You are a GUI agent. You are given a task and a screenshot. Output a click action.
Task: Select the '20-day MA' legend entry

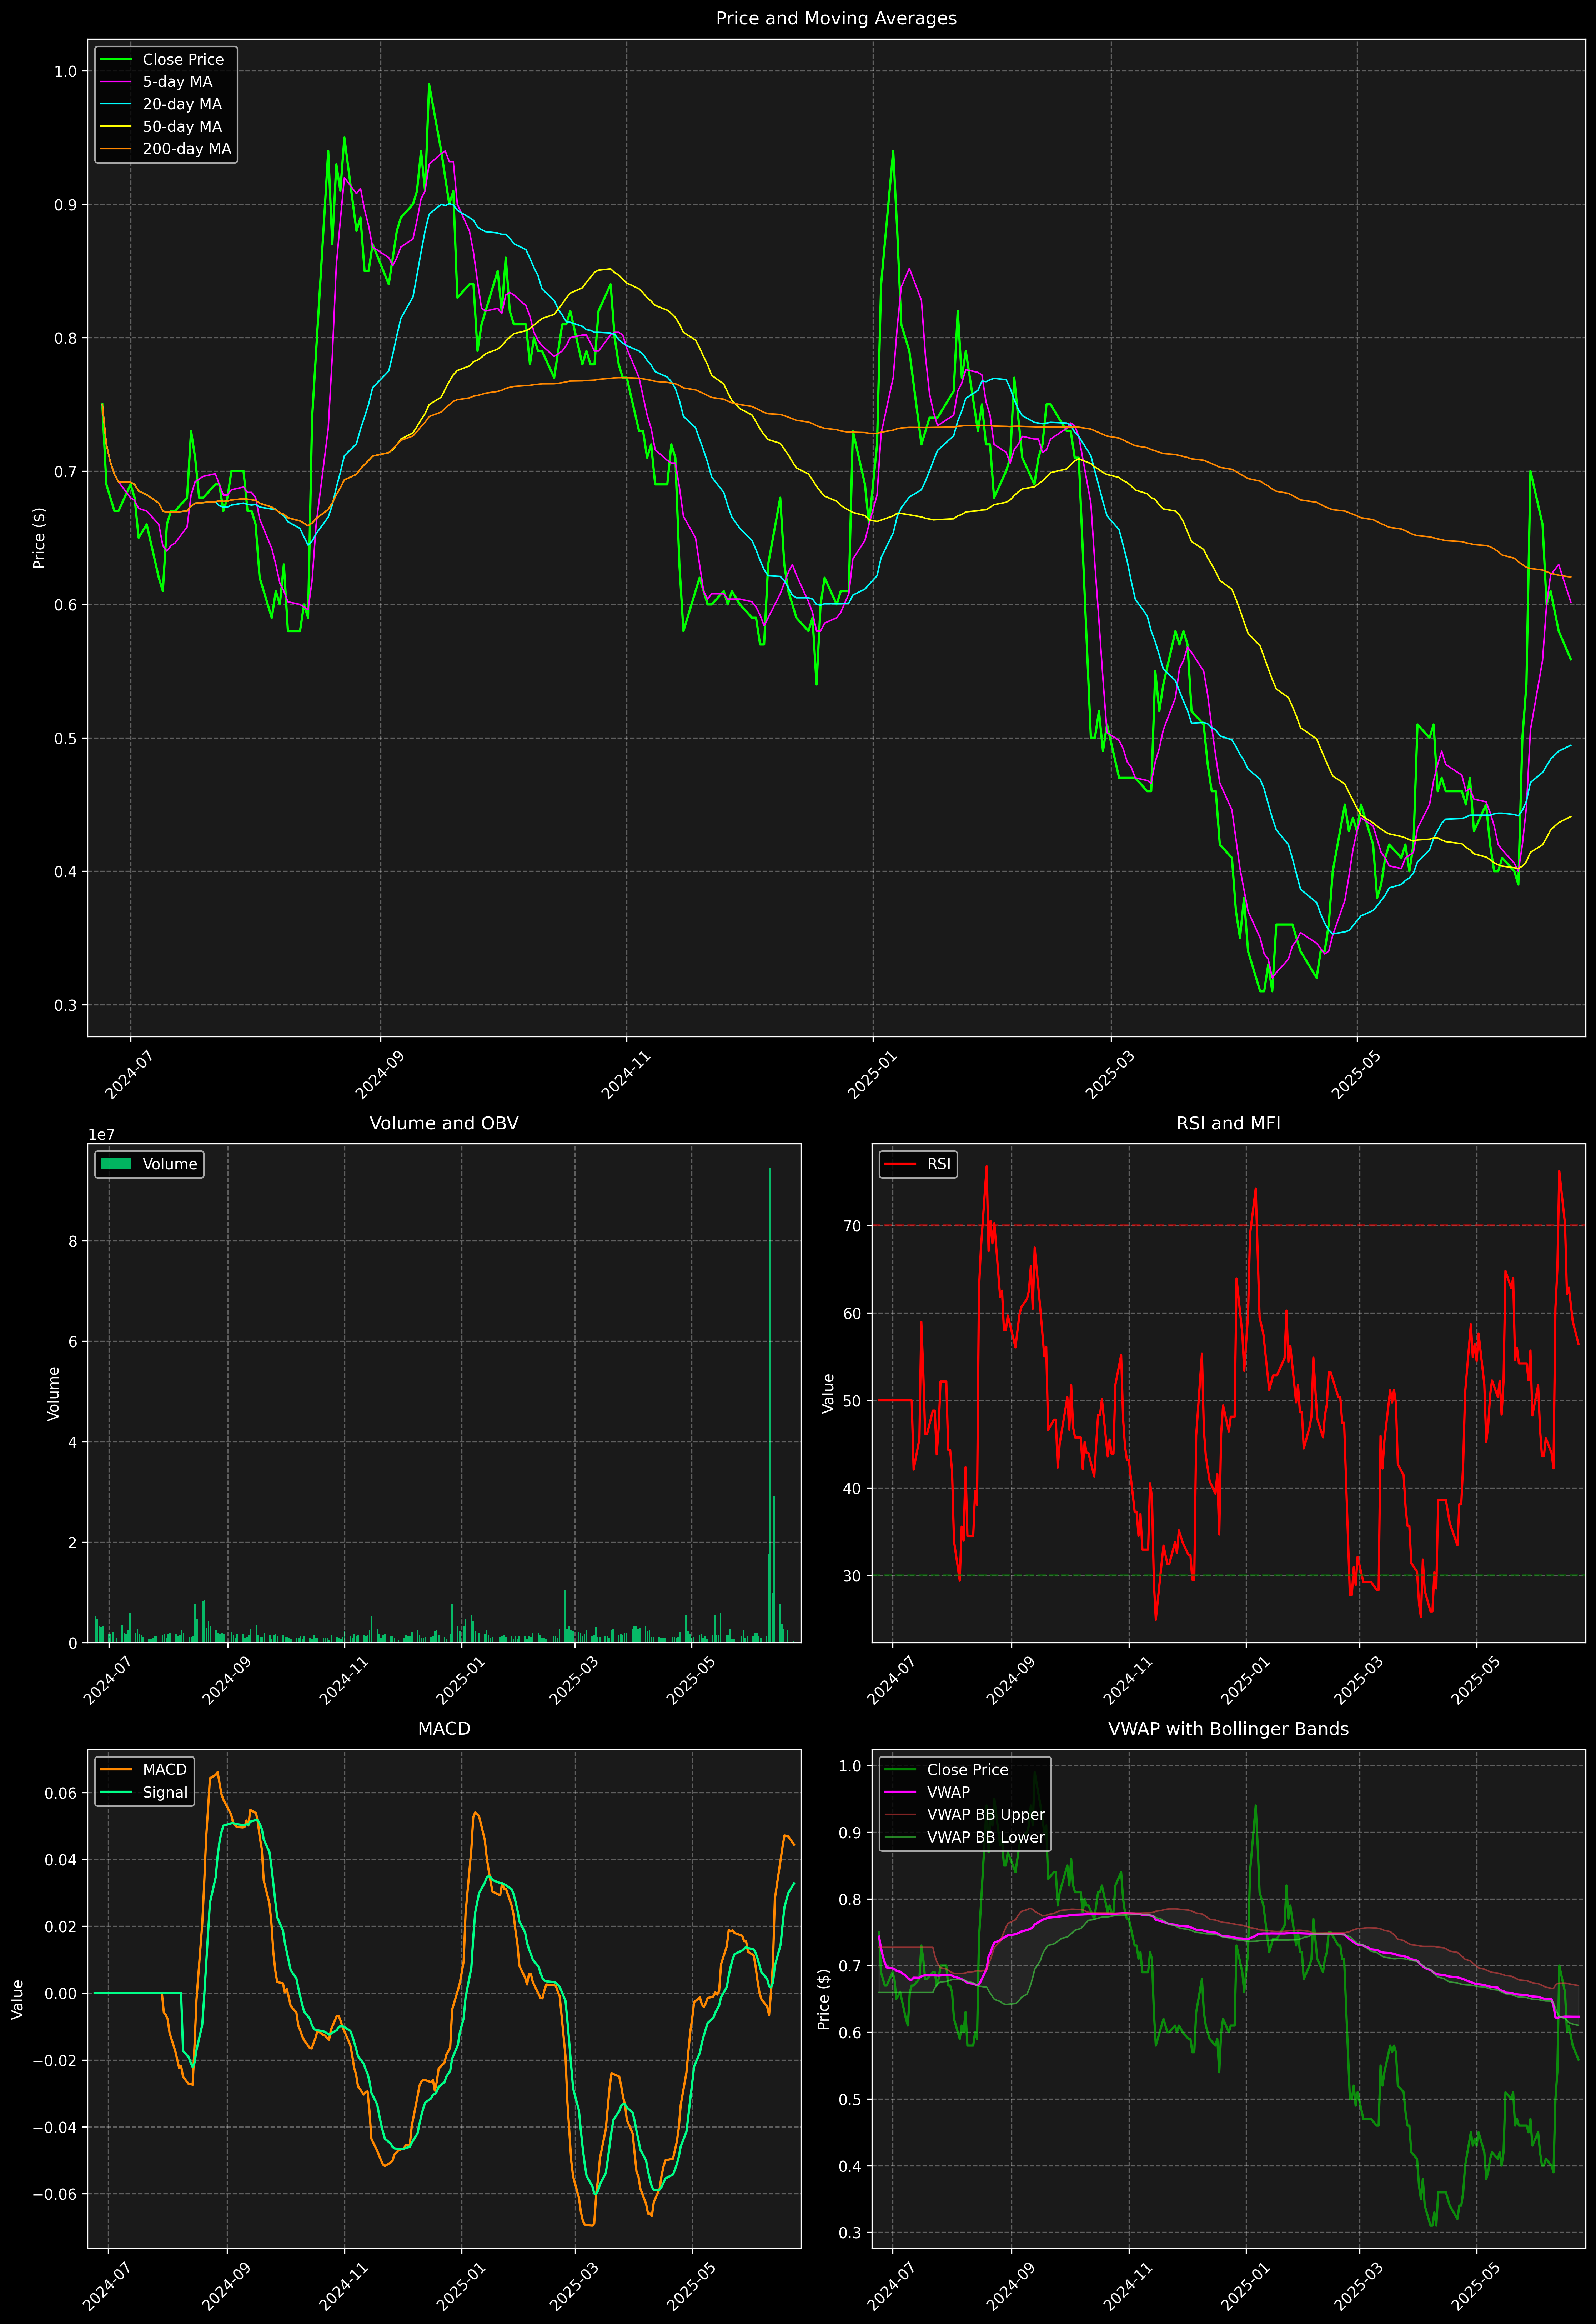click(x=182, y=104)
